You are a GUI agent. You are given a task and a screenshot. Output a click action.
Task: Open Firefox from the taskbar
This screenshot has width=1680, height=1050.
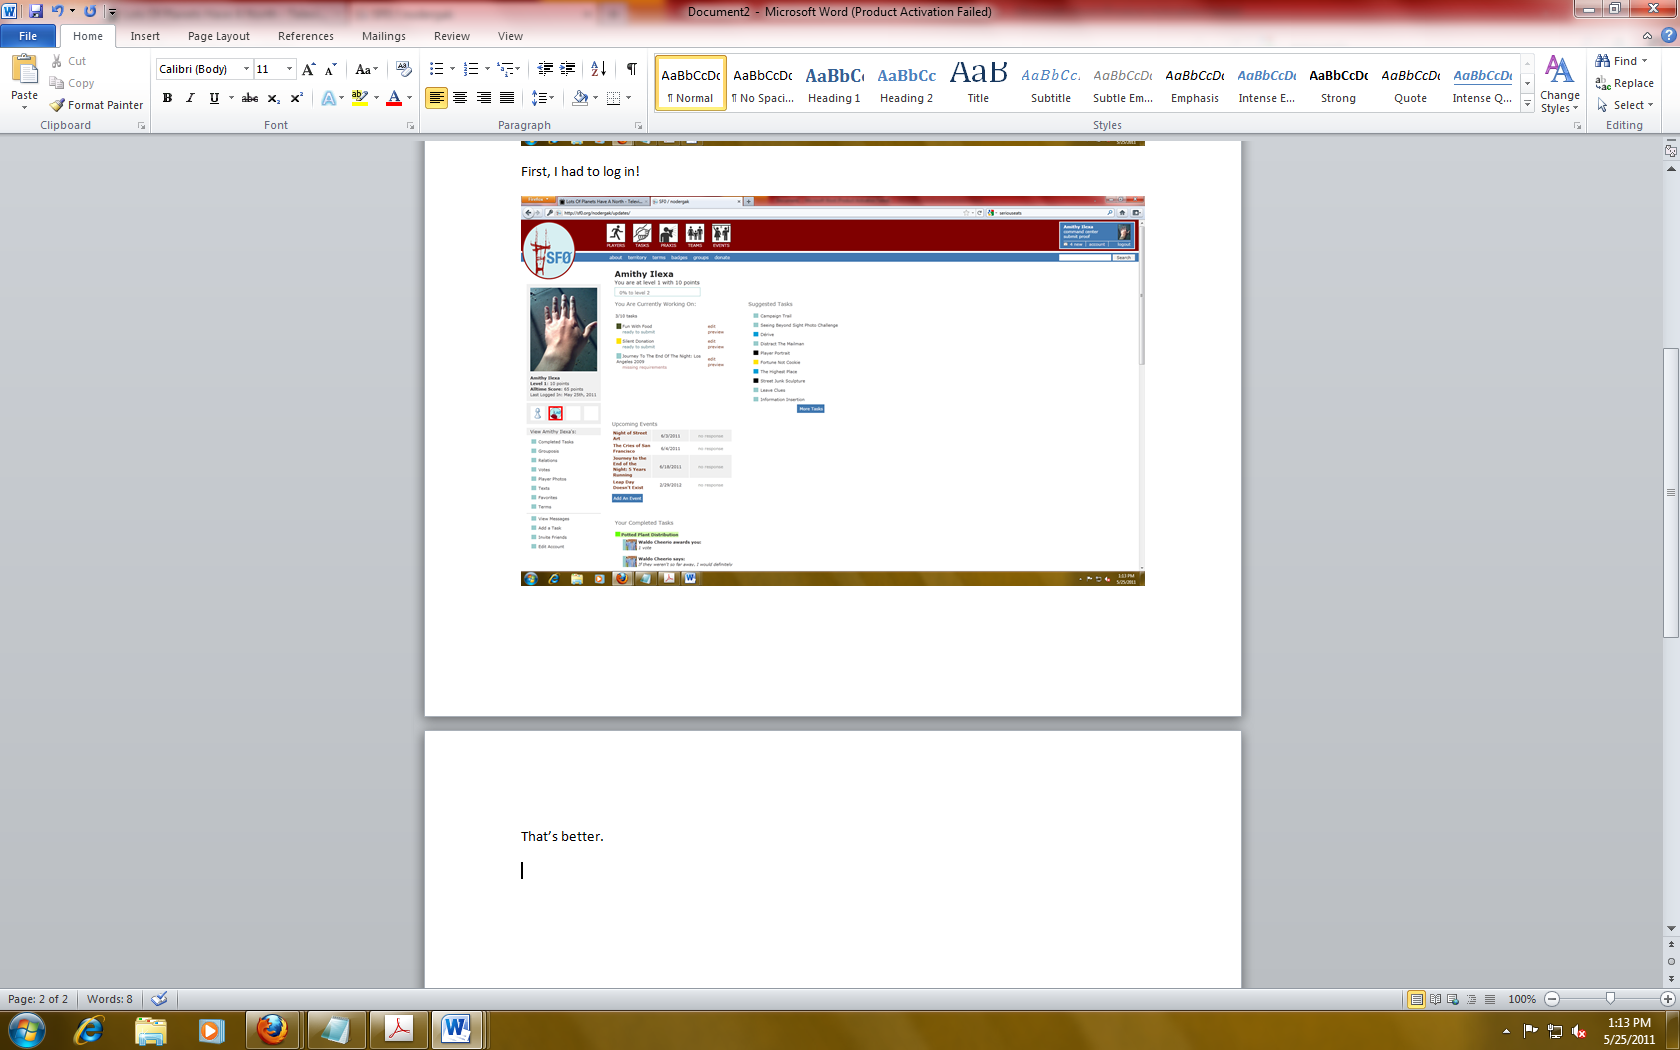click(272, 1029)
